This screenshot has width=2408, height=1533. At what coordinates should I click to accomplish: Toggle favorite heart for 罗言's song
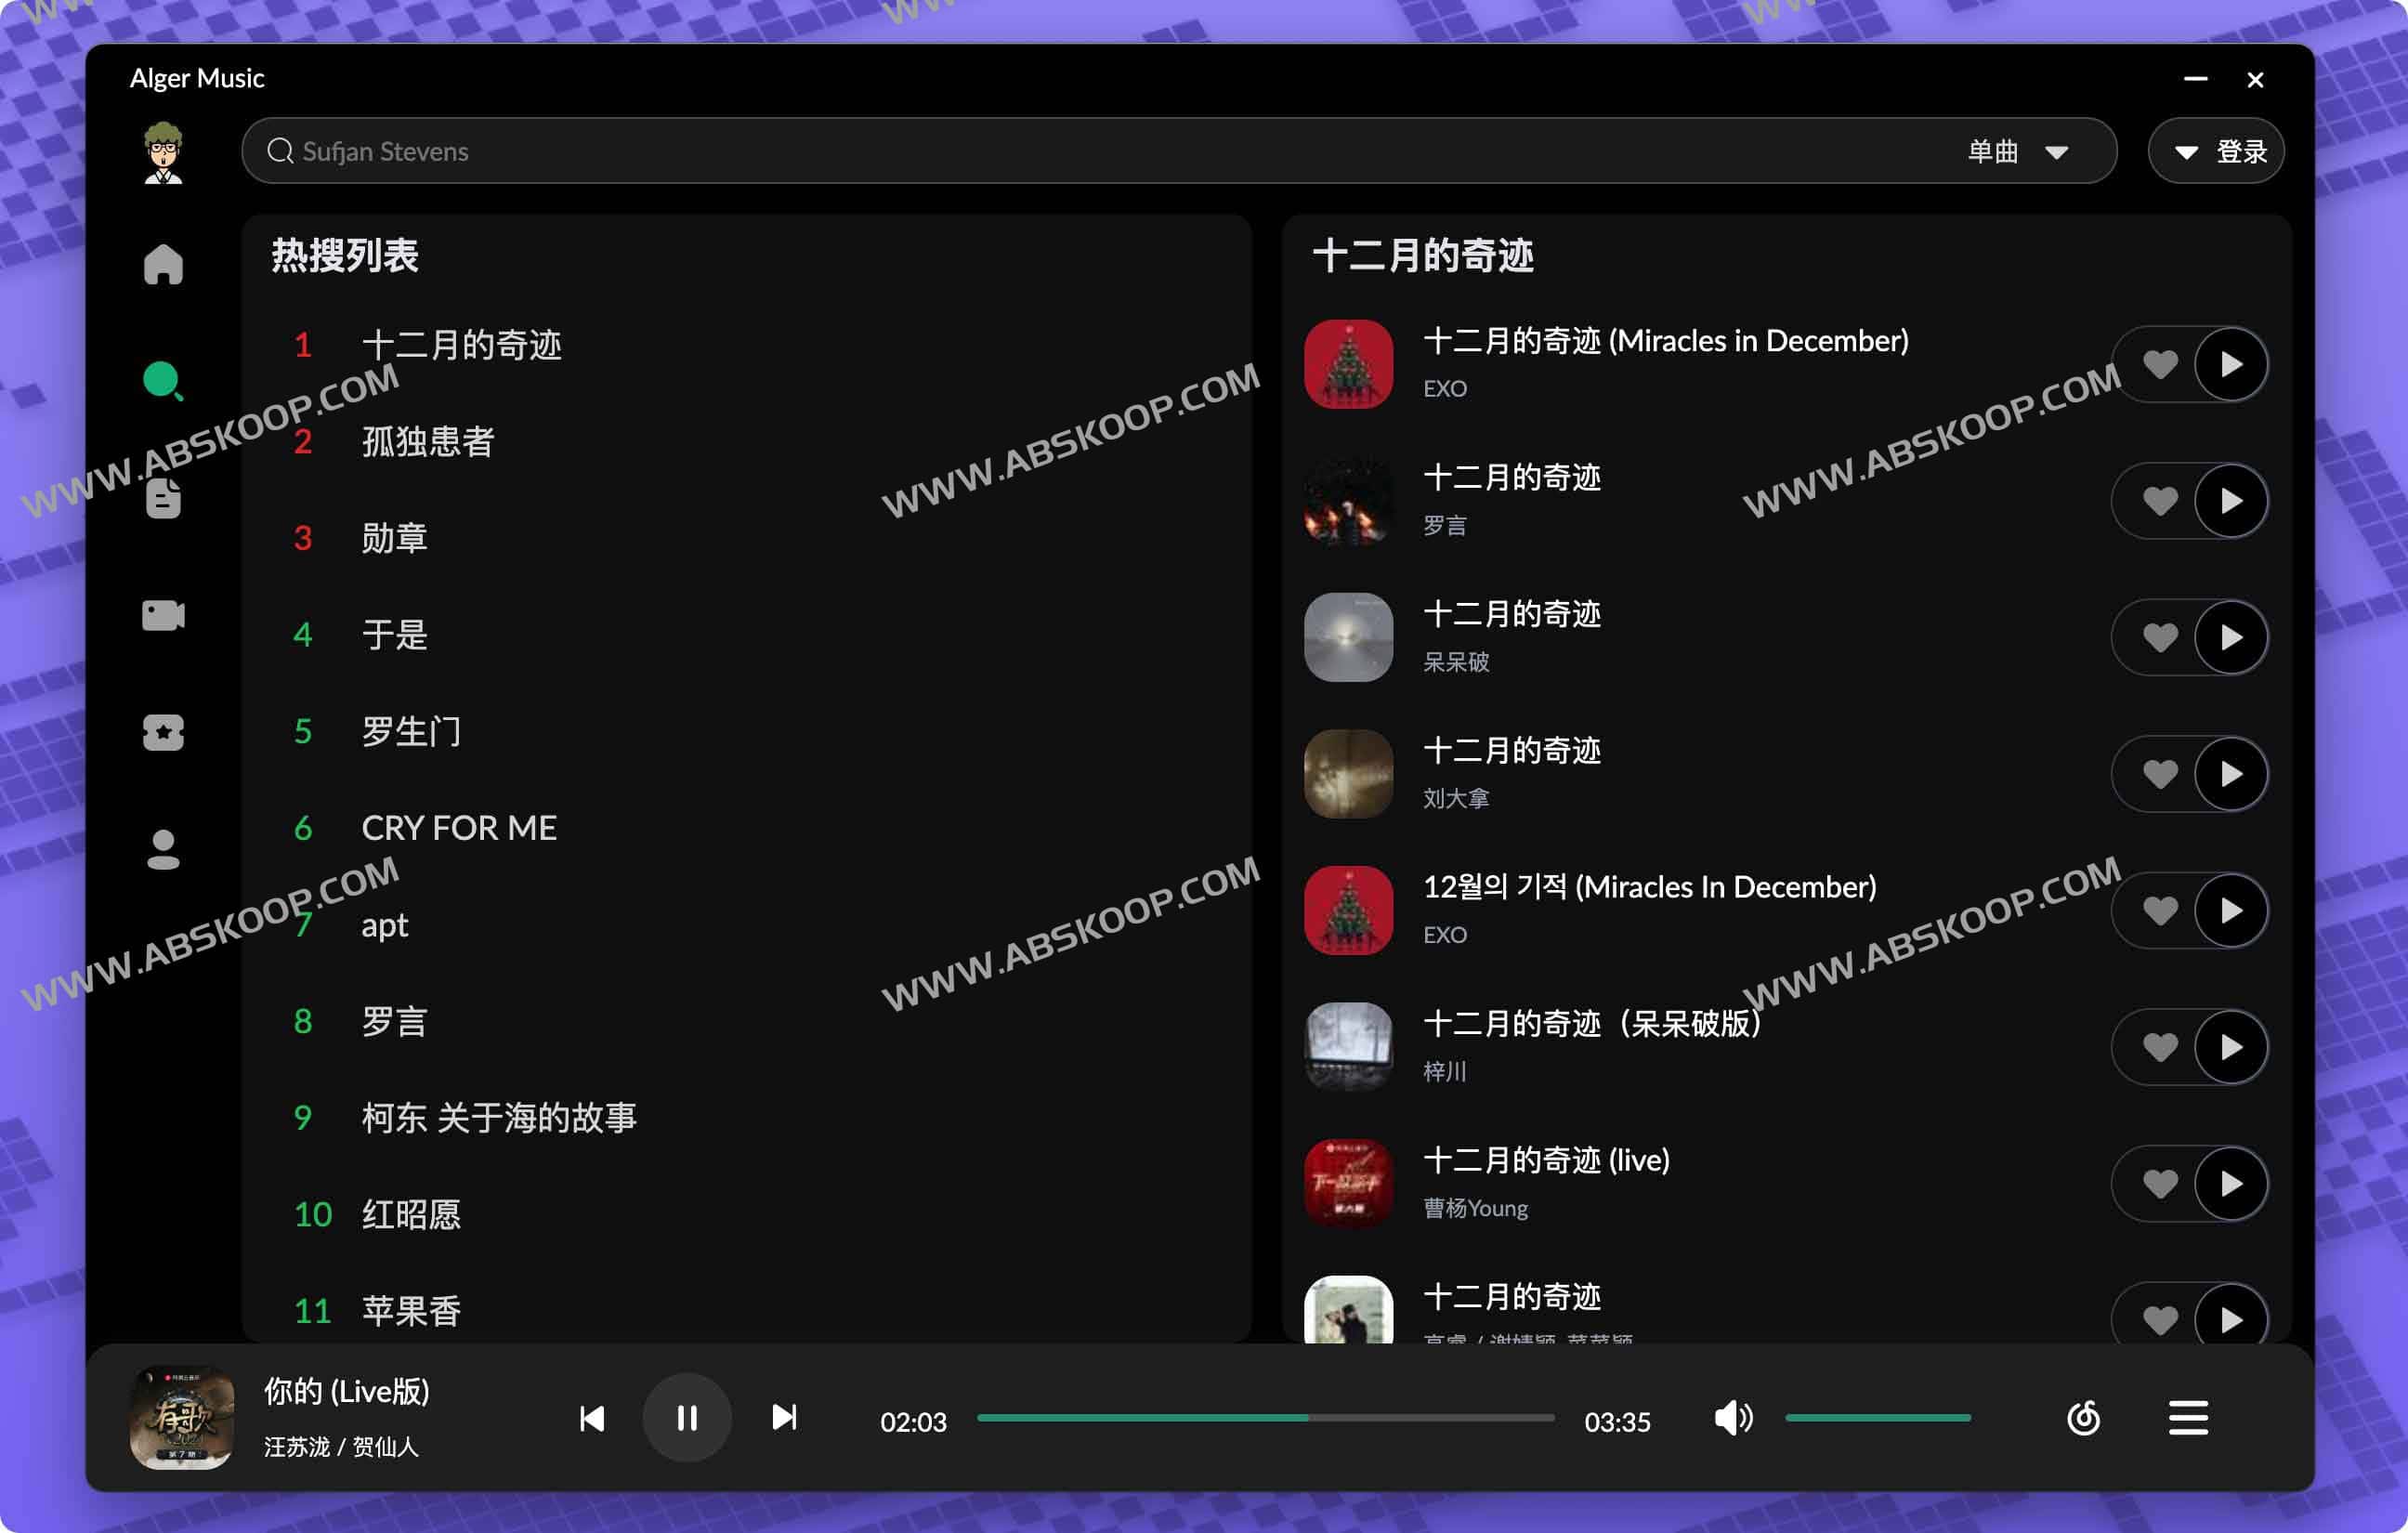pos(2160,500)
